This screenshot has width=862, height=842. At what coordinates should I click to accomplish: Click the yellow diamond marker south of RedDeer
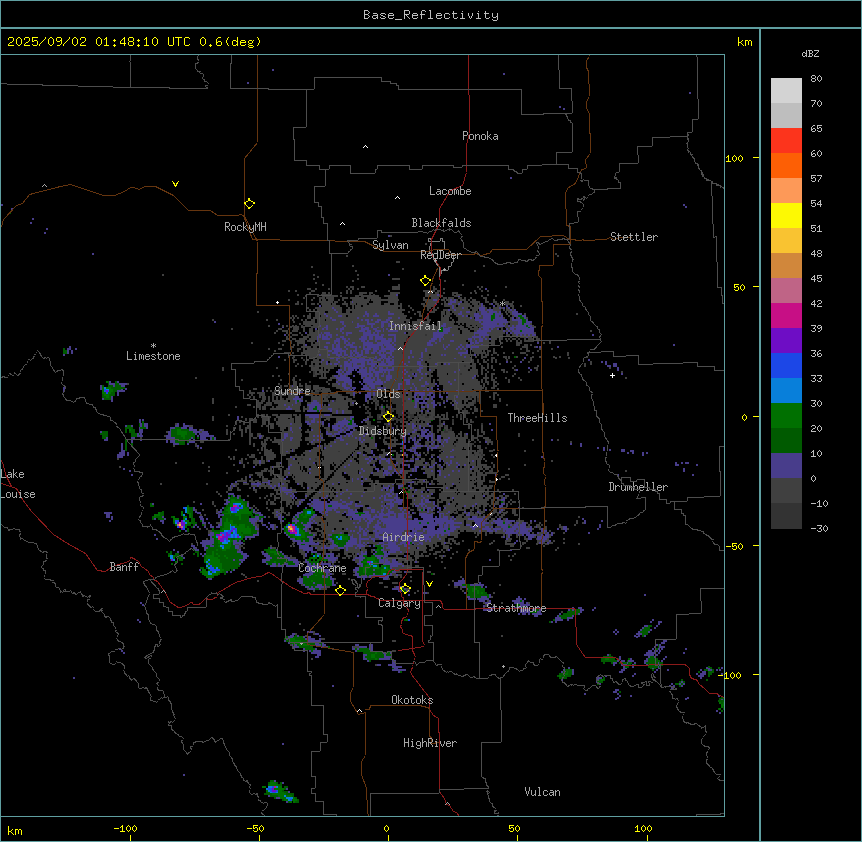pos(425,281)
